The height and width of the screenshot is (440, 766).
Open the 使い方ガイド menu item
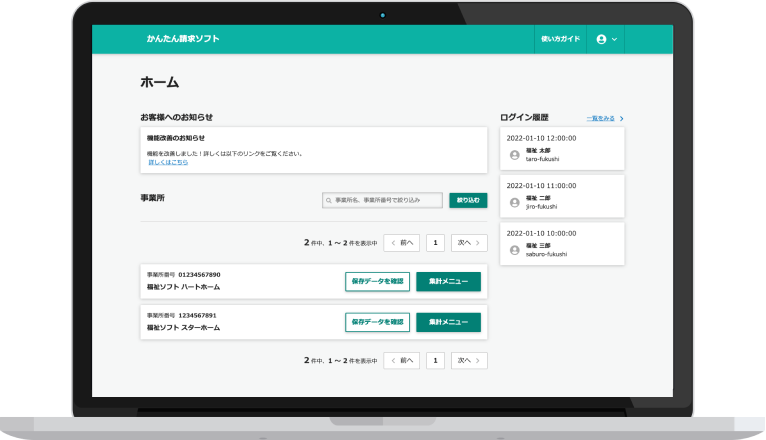pos(560,39)
